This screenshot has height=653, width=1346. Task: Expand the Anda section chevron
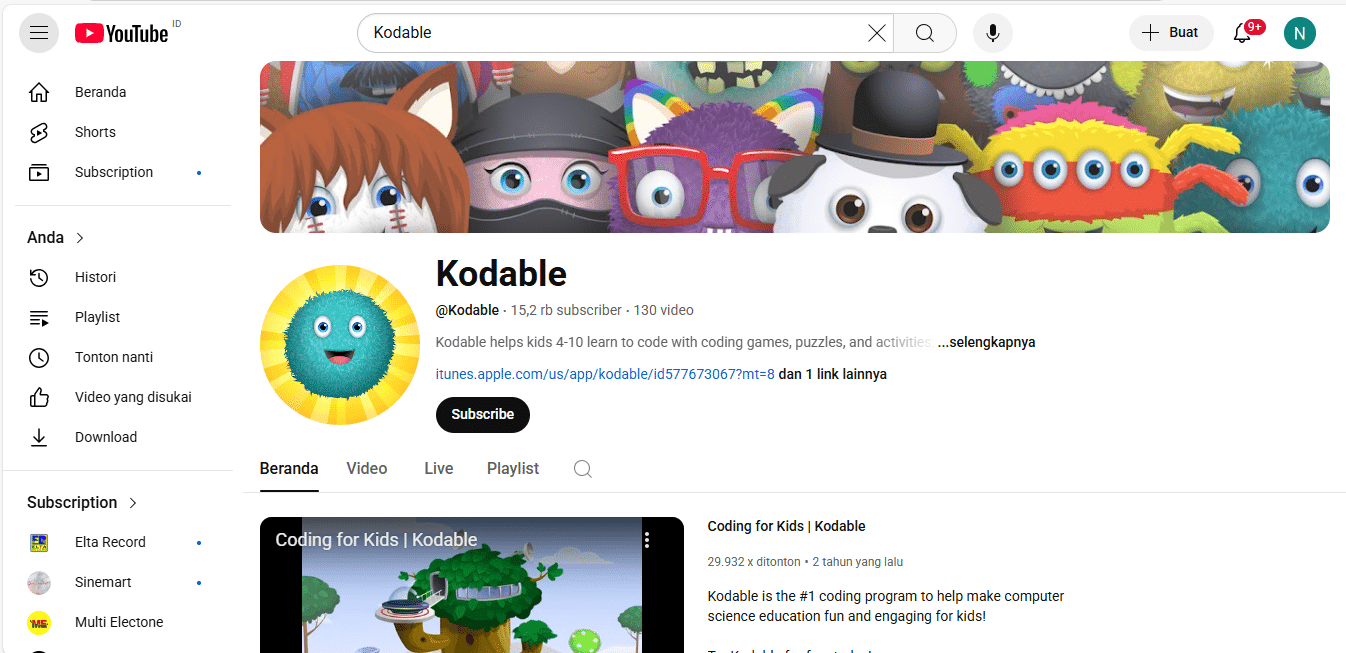(80, 238)
